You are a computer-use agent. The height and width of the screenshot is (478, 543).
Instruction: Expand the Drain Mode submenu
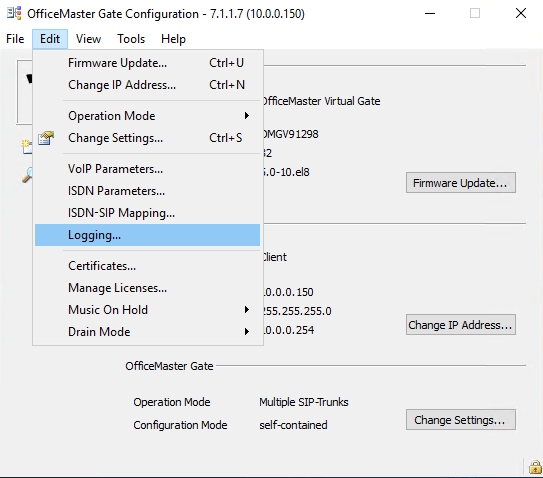(148, 332)
